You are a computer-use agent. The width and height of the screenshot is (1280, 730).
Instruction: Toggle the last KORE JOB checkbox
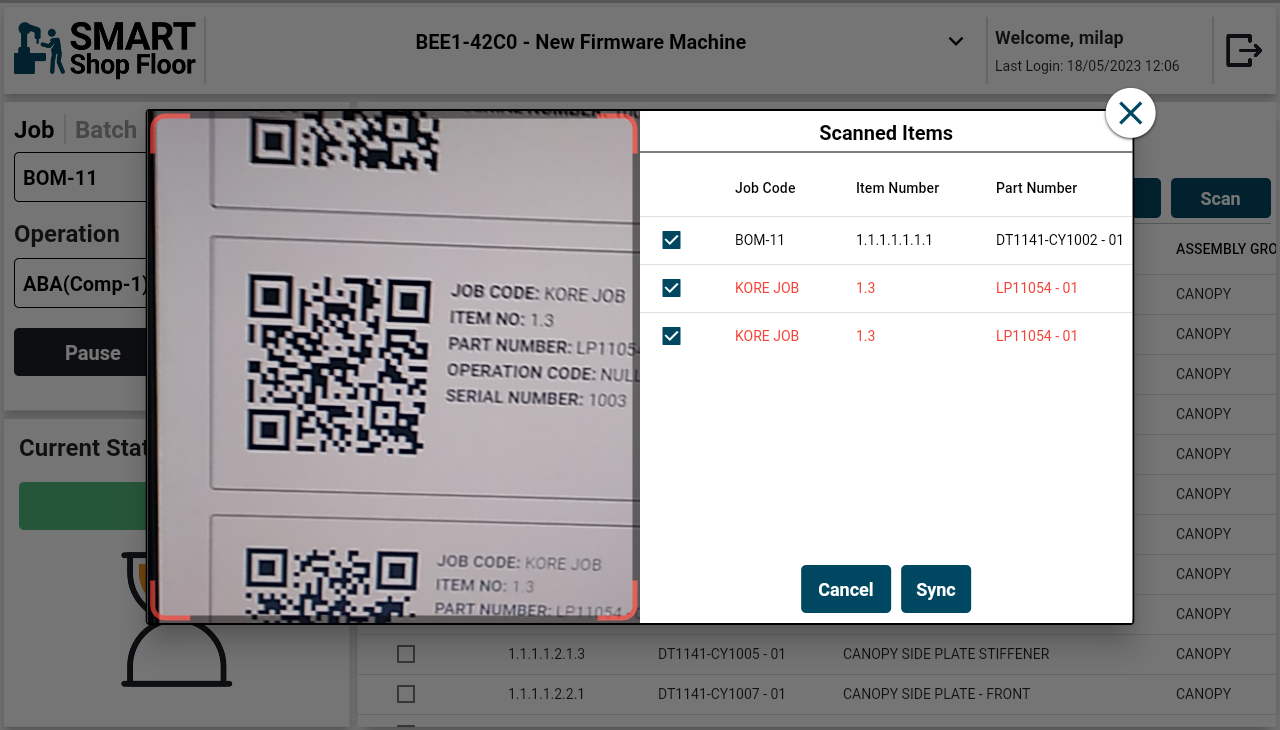pyautogui.click(x=671, y=336)
